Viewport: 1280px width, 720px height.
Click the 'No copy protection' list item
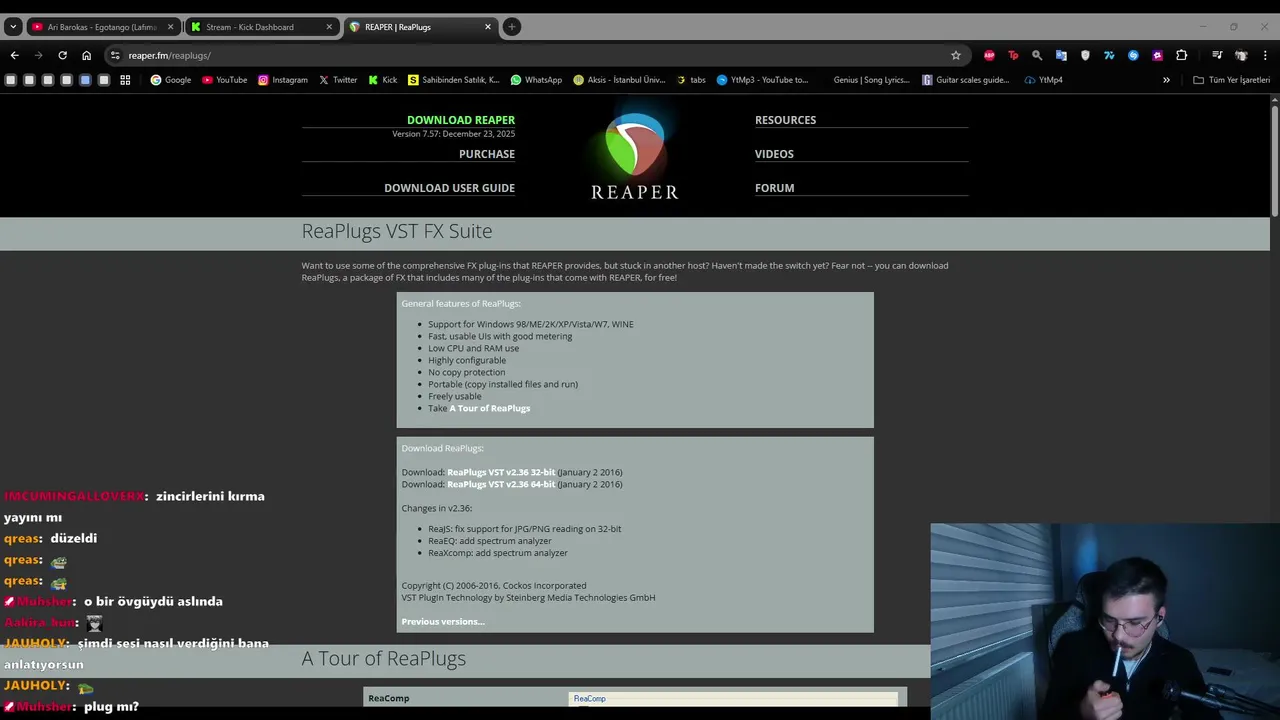click(467, 372)
